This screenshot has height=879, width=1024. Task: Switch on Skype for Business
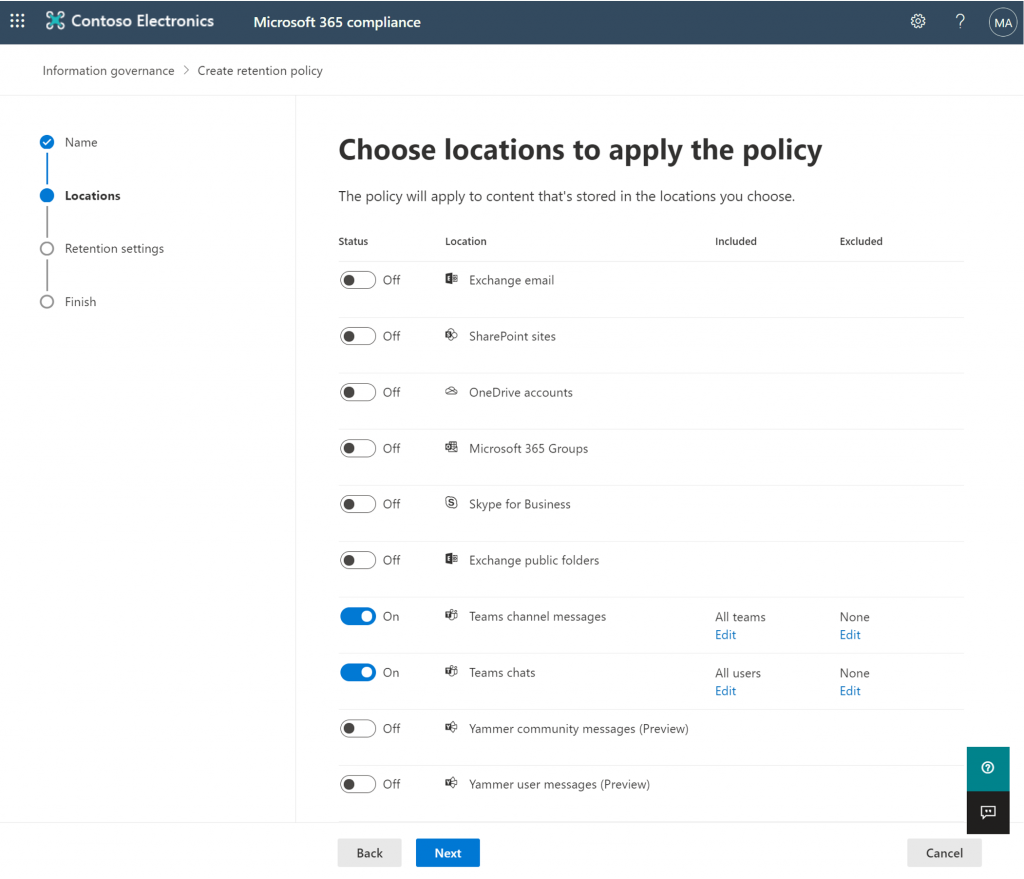click(x=358, y=504)
